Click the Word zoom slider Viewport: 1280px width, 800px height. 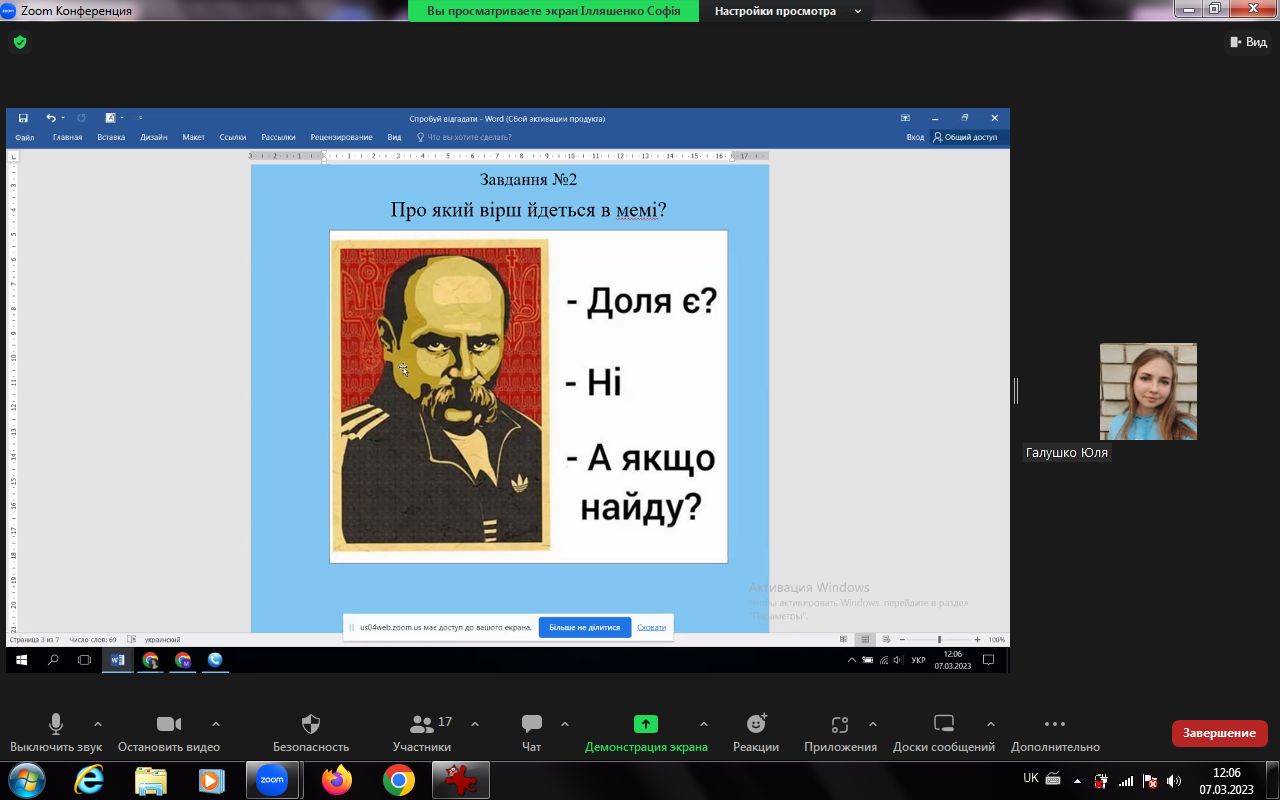pyautogui.click(x=939, y=640)
